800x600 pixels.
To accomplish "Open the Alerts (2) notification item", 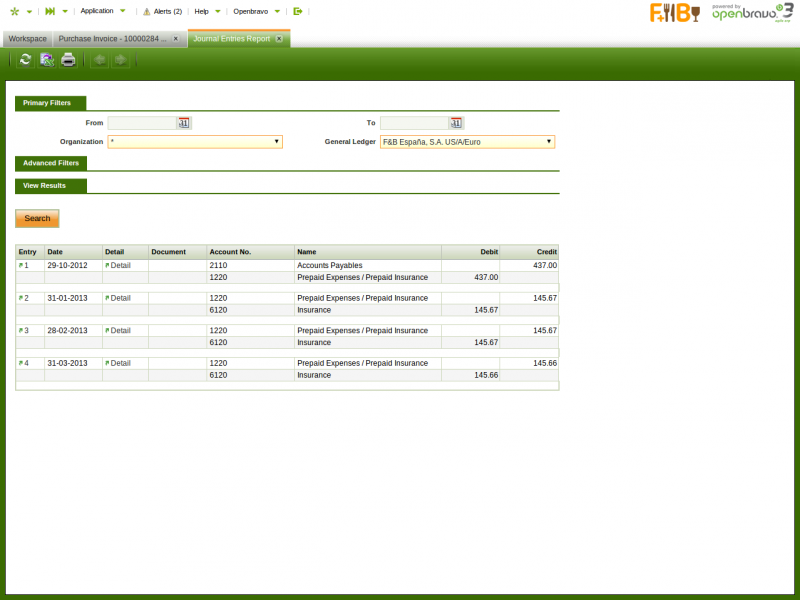I will (162, 11).
